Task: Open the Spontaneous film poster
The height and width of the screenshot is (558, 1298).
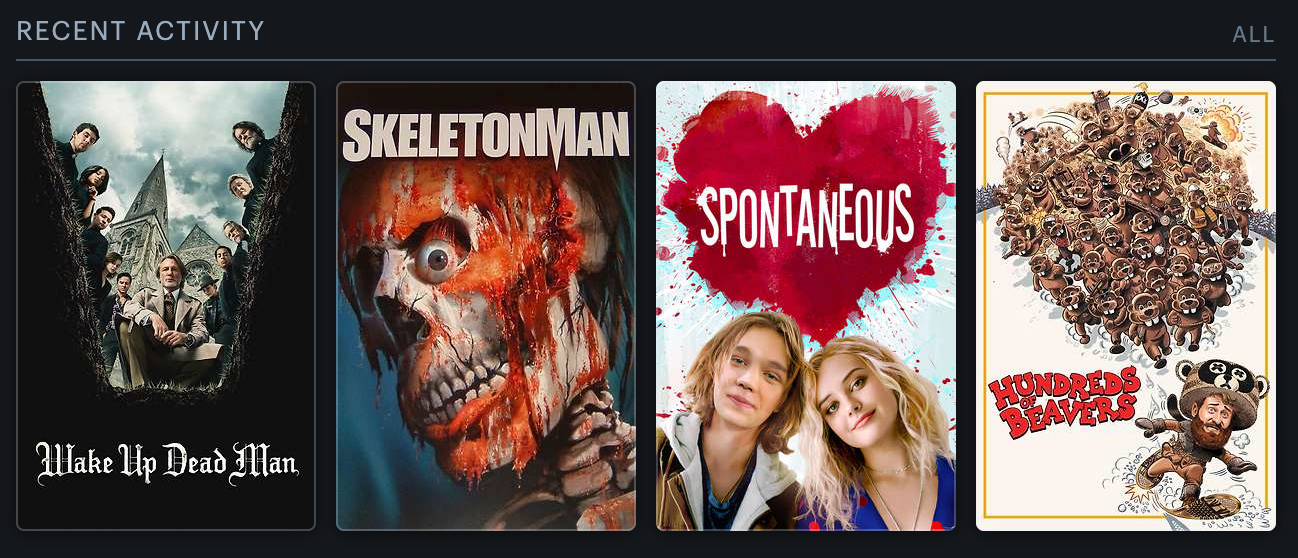Action: [806, 305]
